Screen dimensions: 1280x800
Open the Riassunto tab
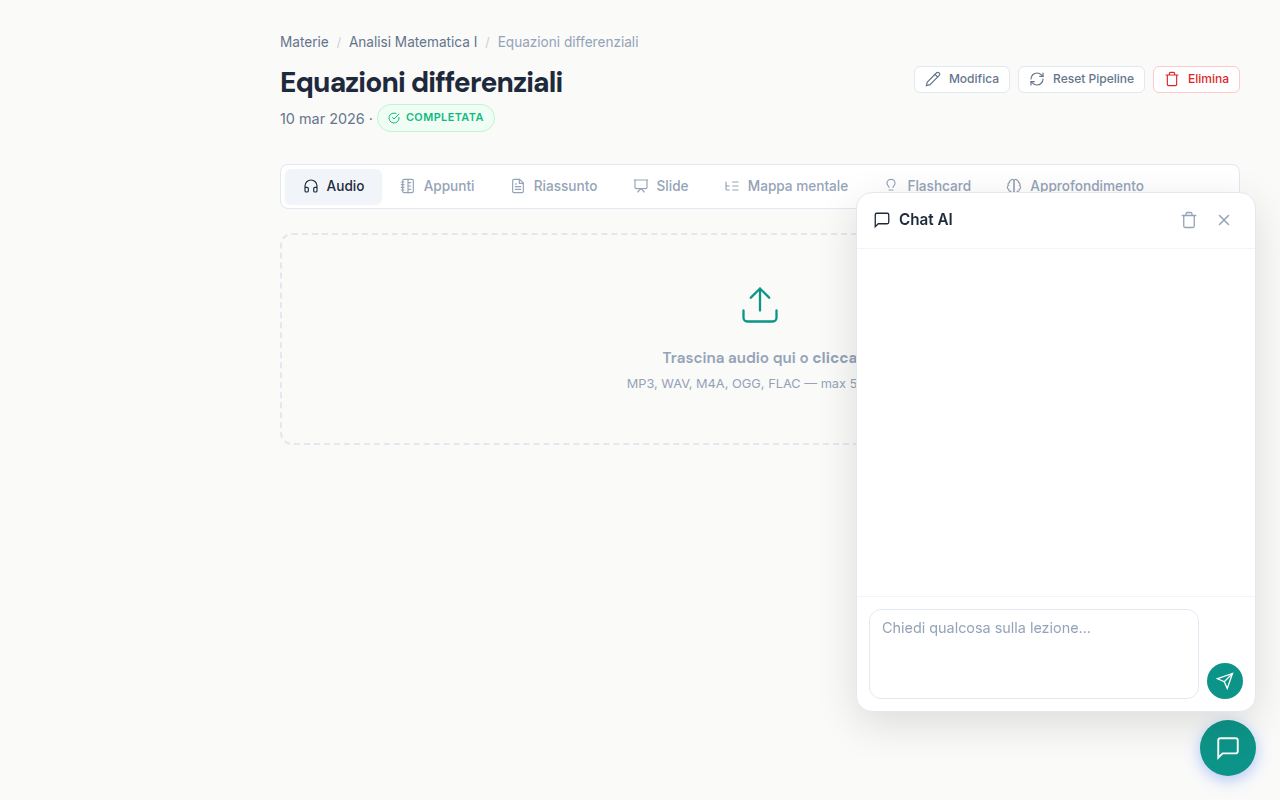point(554,186)
